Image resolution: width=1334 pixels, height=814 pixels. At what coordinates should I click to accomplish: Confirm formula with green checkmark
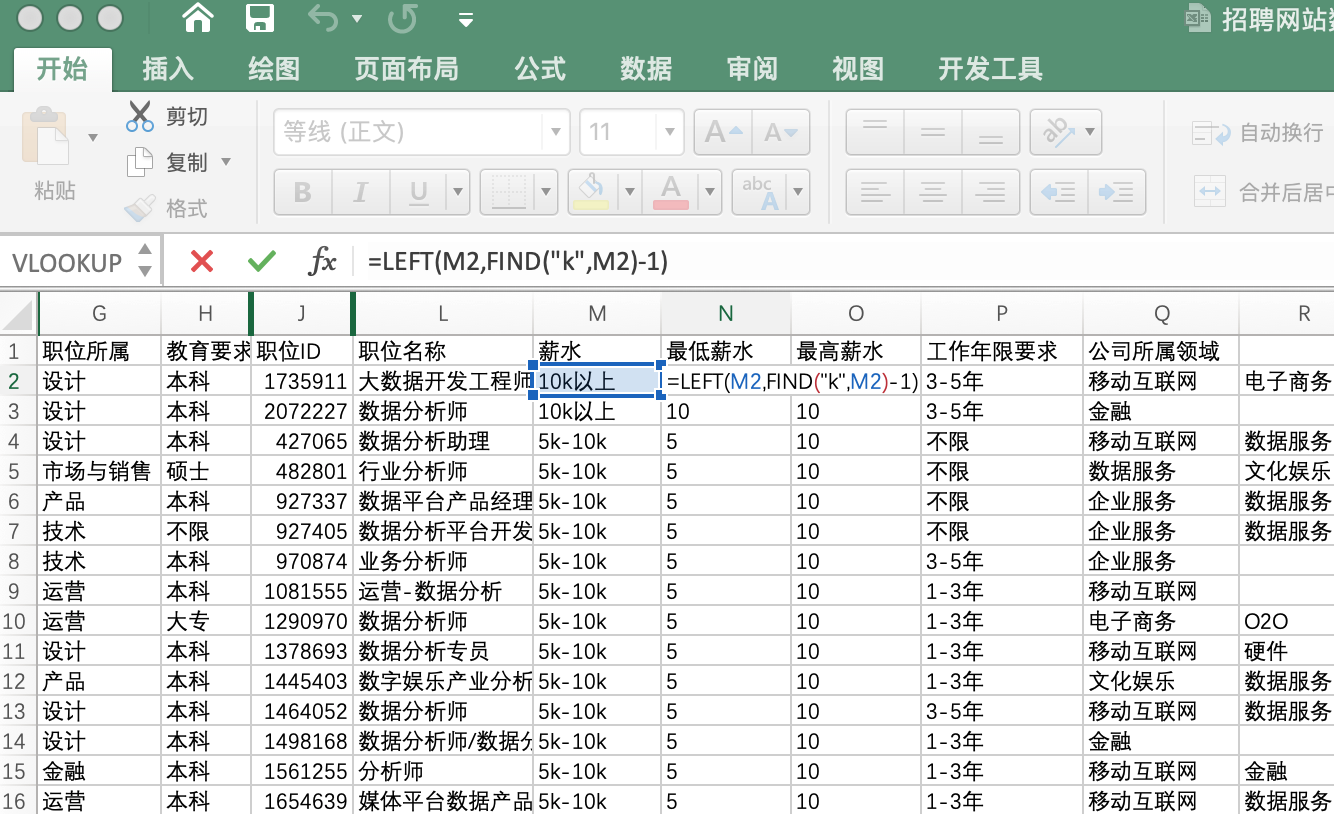tap(262, 262)
